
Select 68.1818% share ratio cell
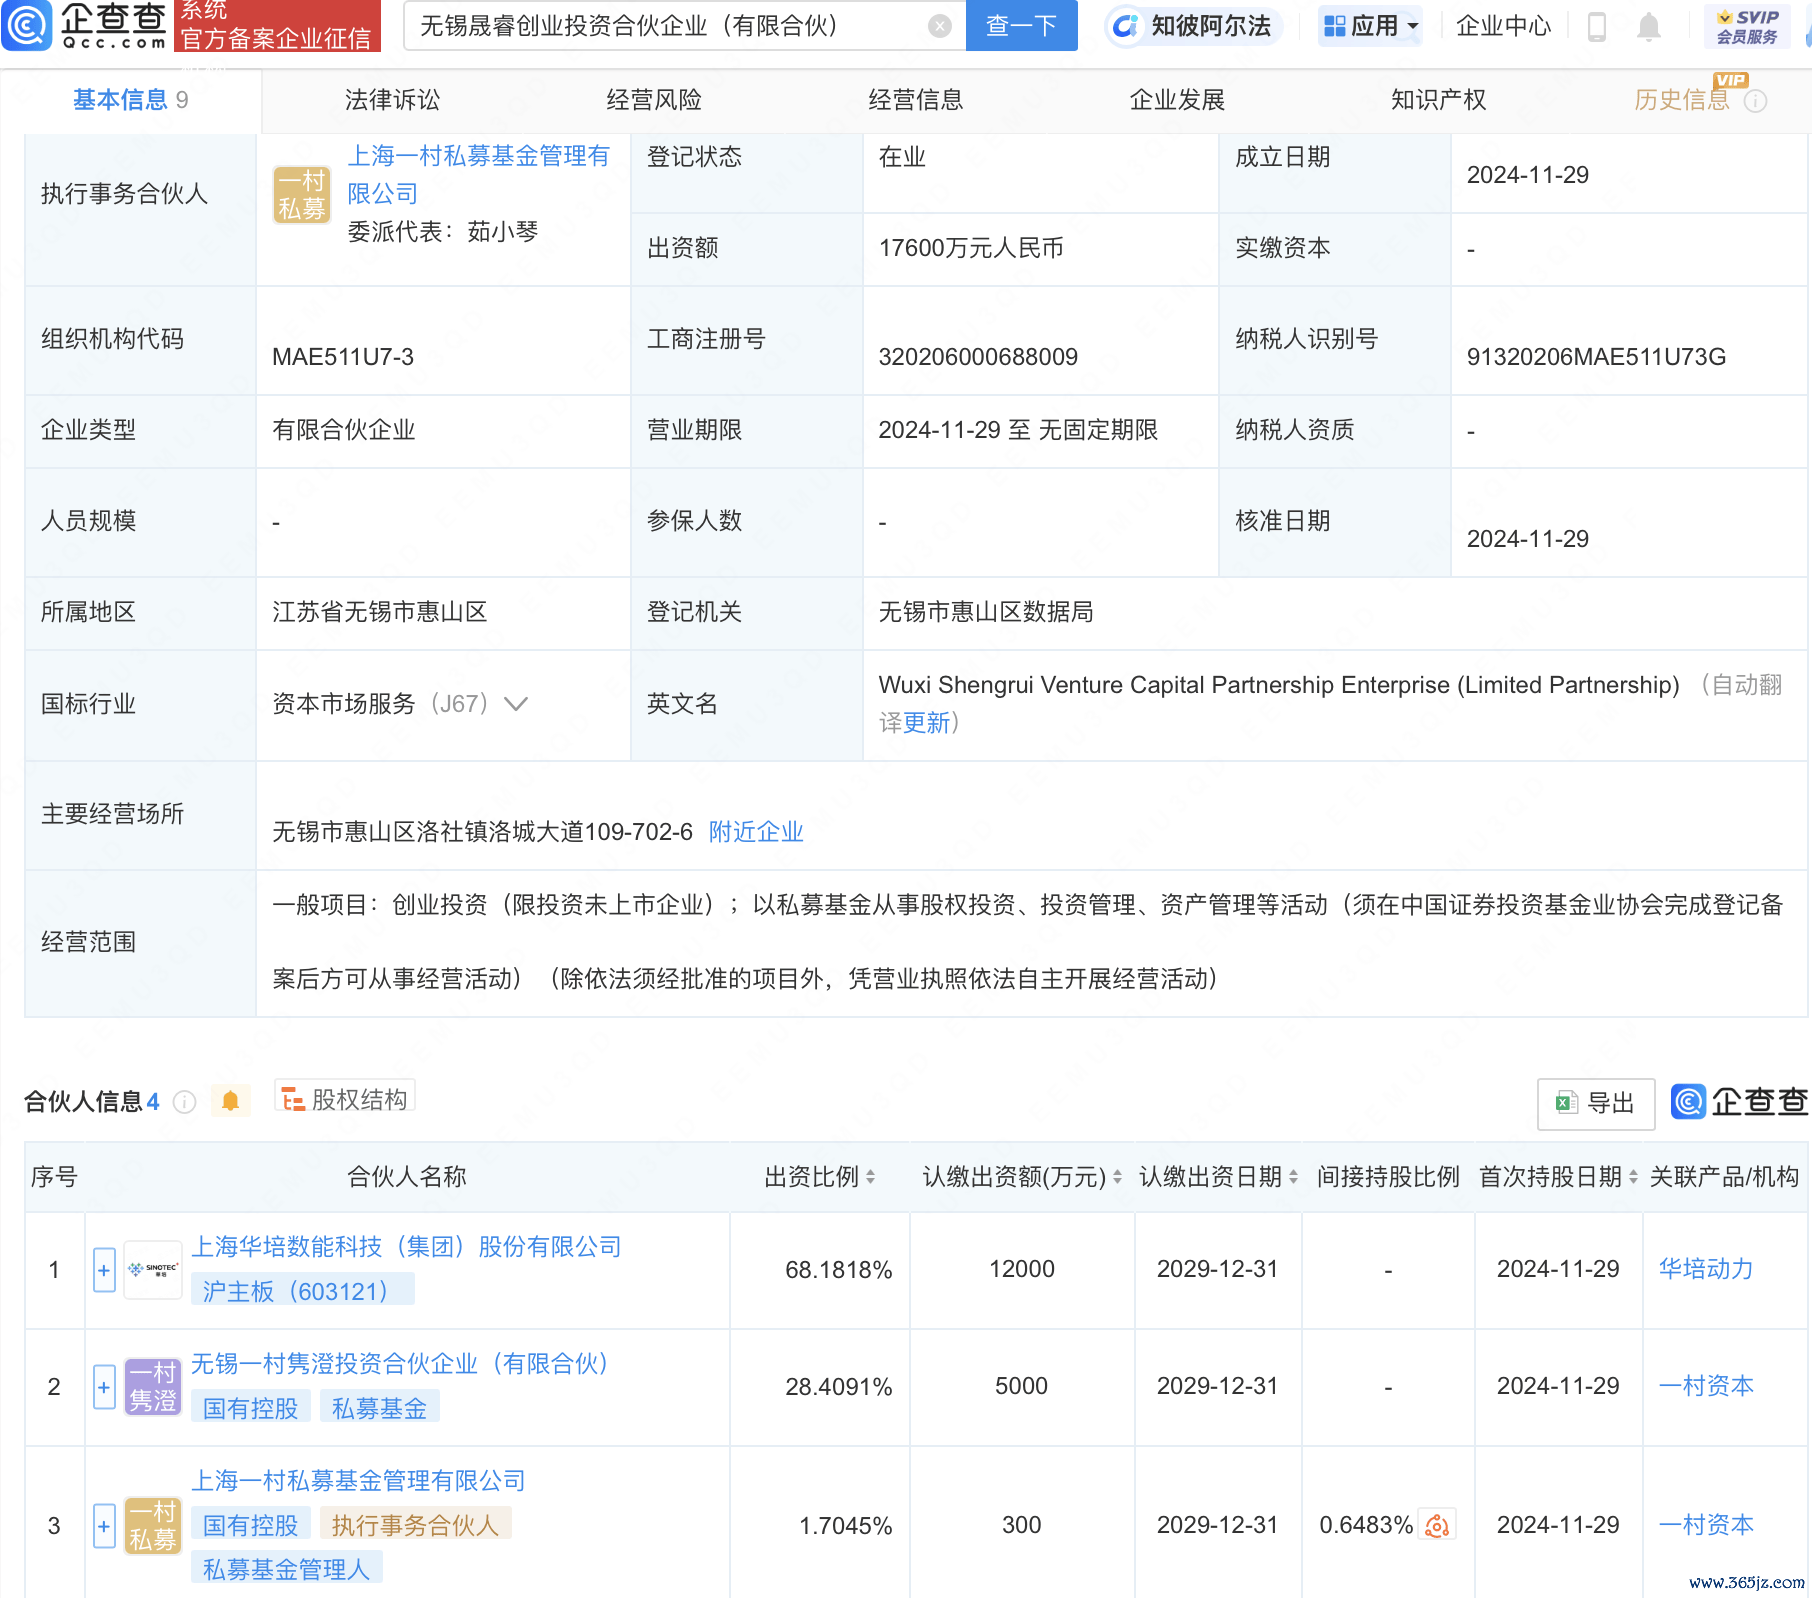pyautogui.click(x=838, y=1270)
